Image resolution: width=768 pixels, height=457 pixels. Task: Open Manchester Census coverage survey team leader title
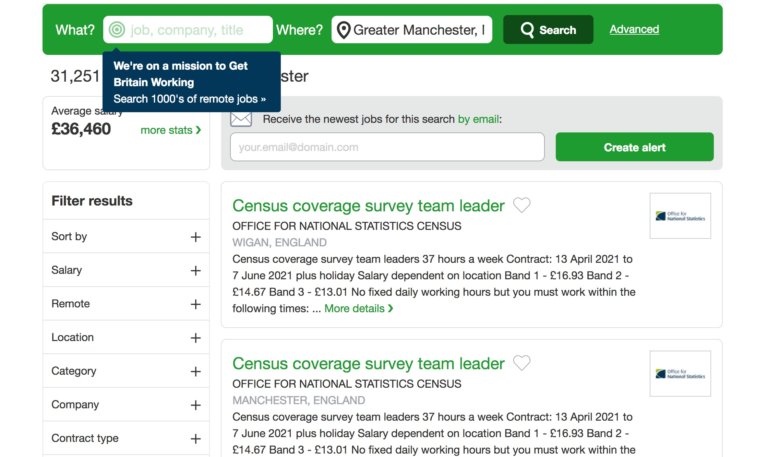tap(368, 363)
